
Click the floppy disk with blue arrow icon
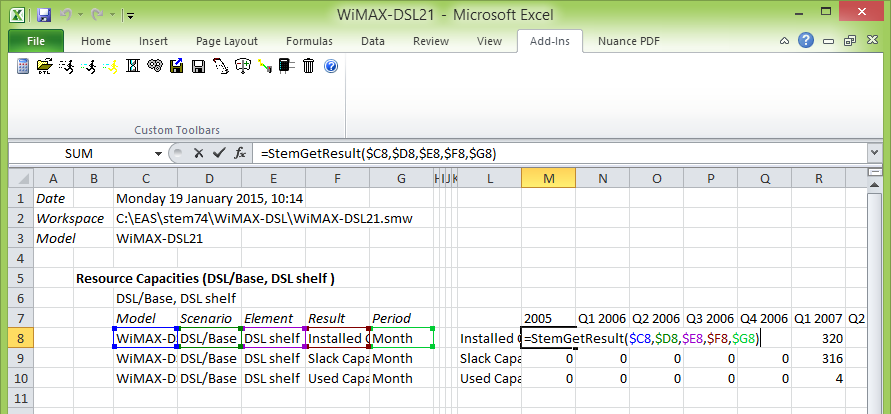(177, 66)
